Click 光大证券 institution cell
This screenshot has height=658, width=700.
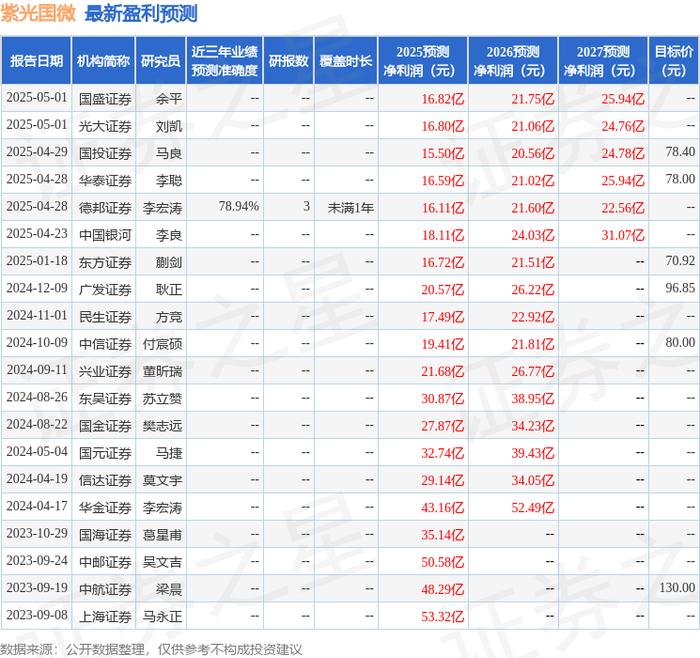tap(105, 126)
